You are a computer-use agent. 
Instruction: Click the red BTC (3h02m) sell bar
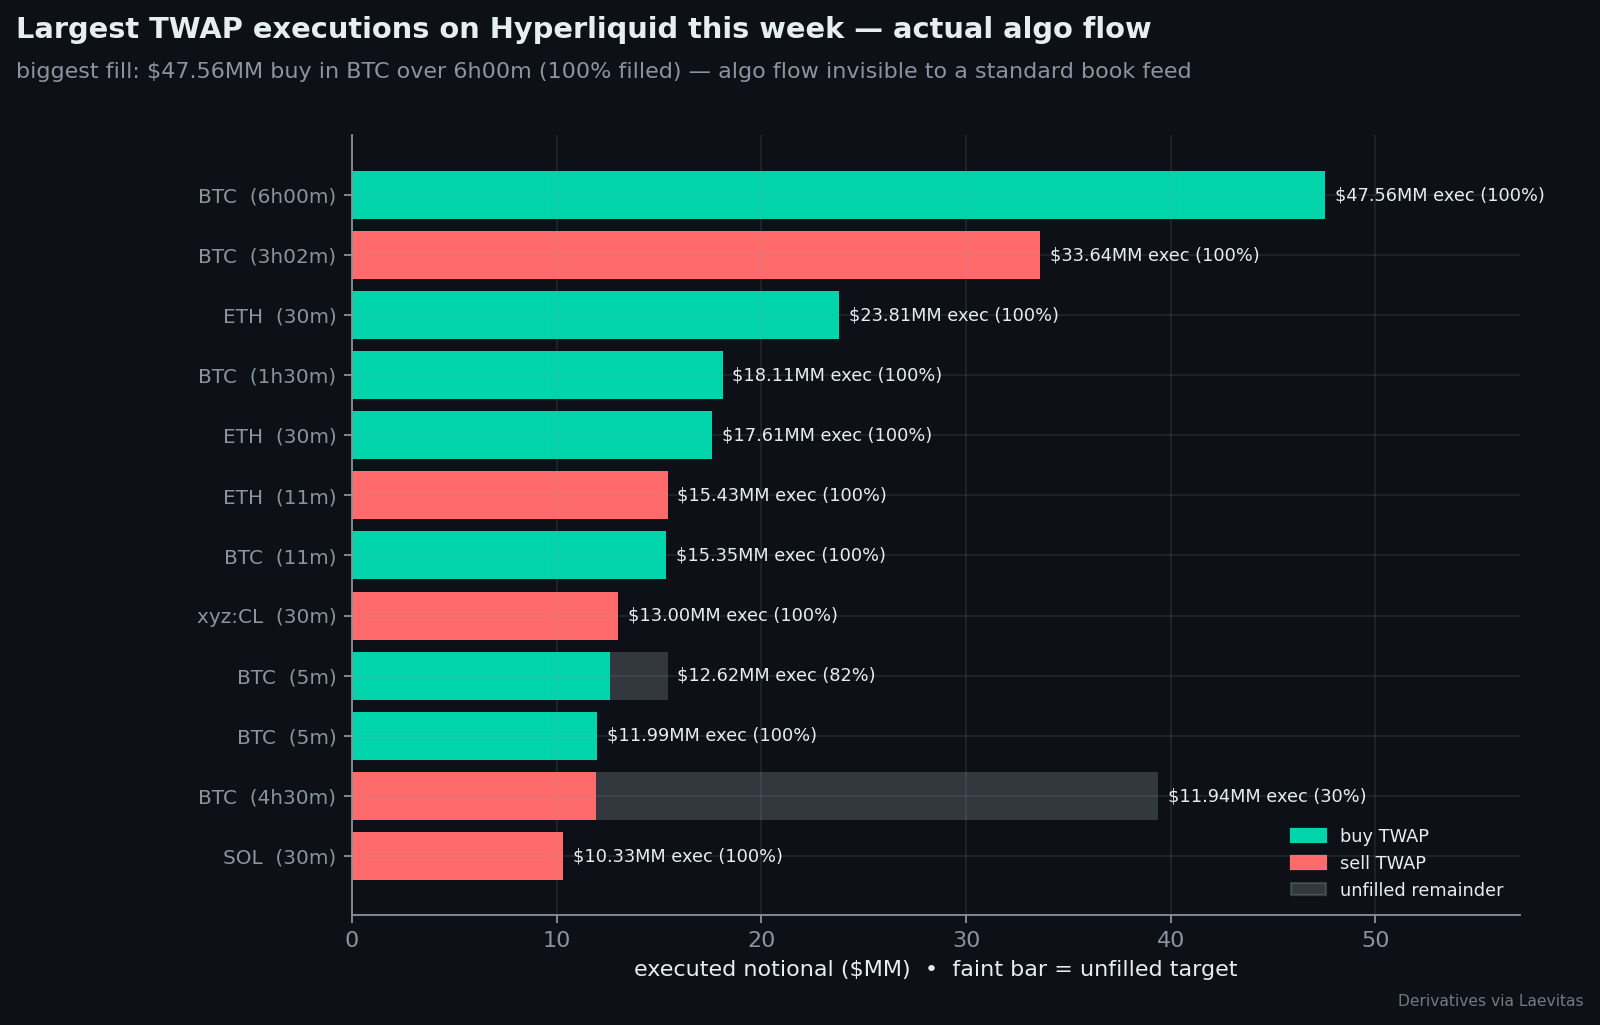coord(696,255)
